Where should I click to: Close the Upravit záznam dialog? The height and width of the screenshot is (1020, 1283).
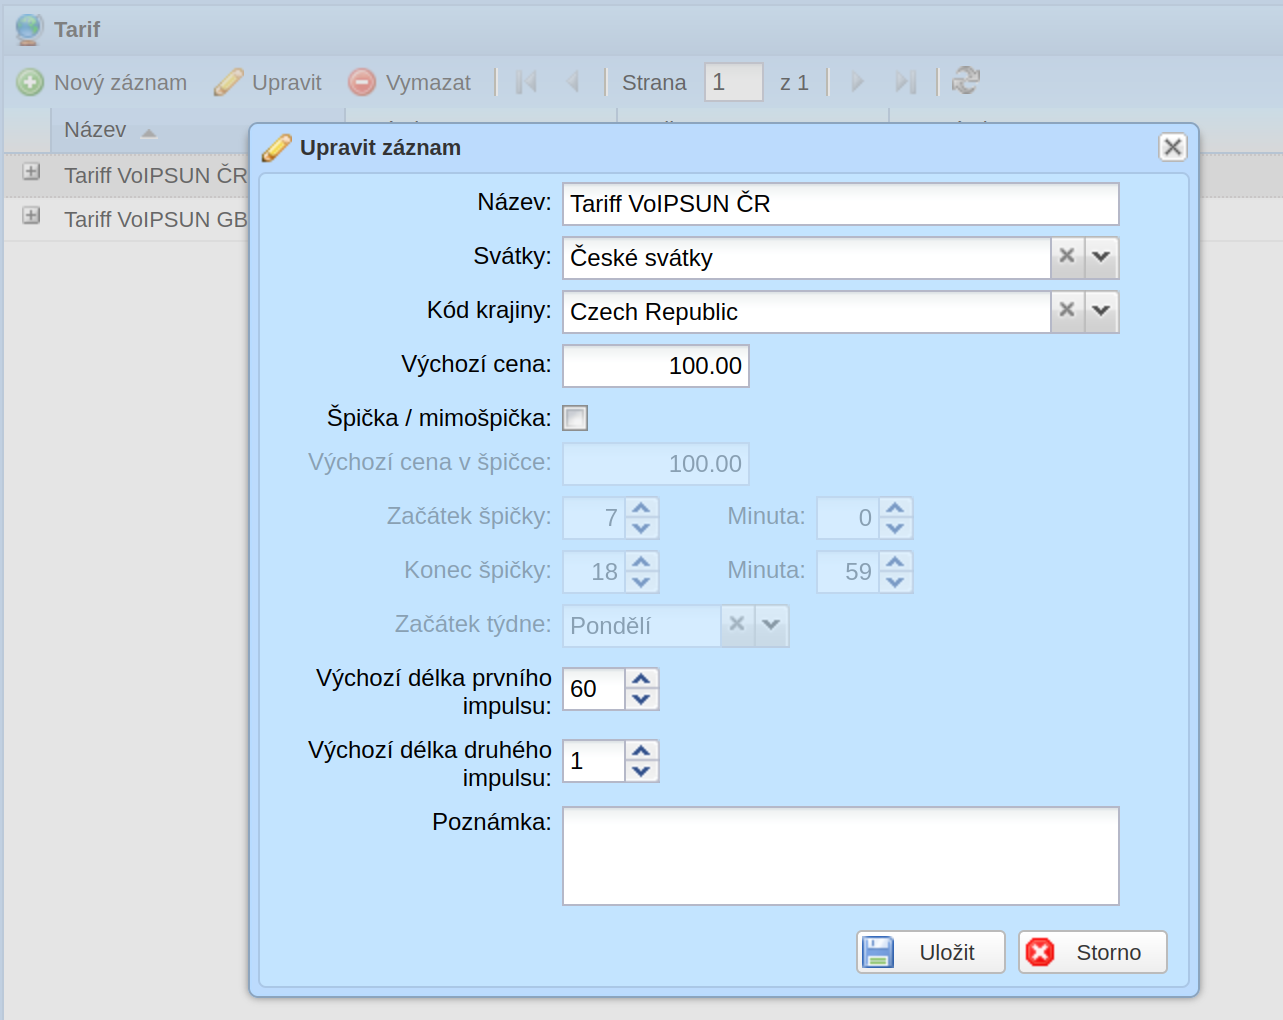1173,147
